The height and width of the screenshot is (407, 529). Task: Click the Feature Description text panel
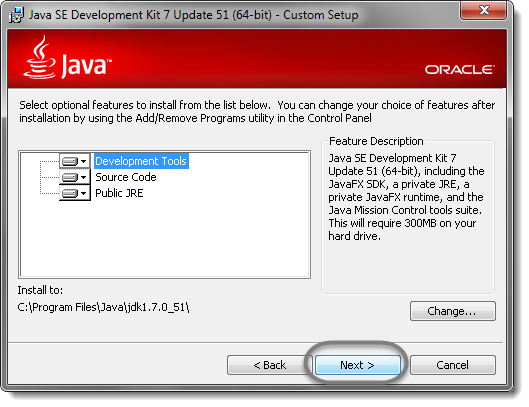click(406, 197)
